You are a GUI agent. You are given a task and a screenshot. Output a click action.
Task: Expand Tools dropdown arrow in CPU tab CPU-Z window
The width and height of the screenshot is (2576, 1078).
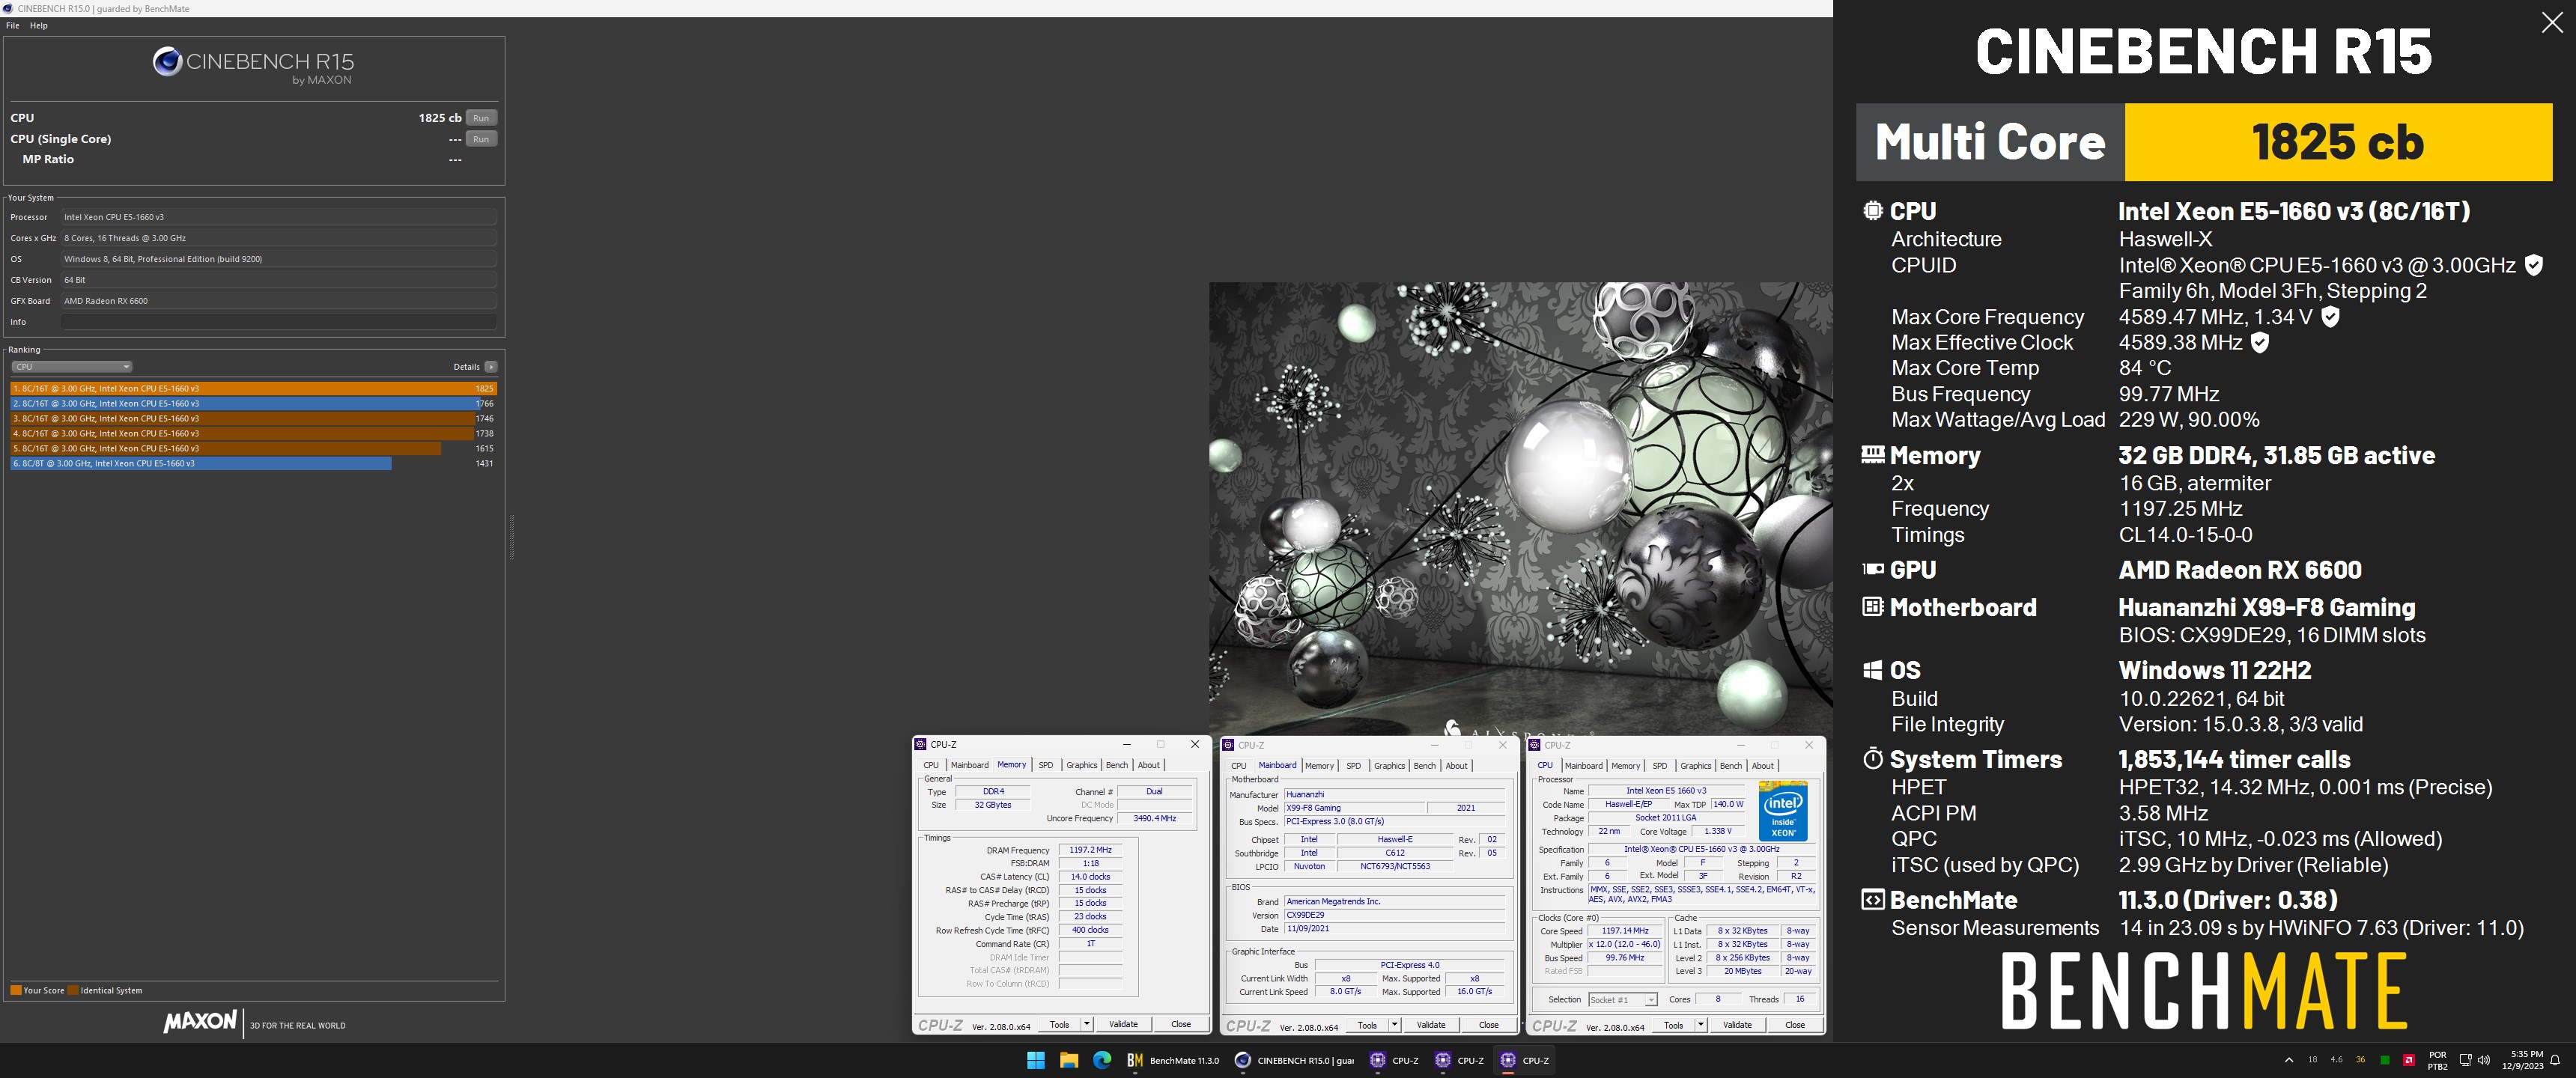1700,1025
